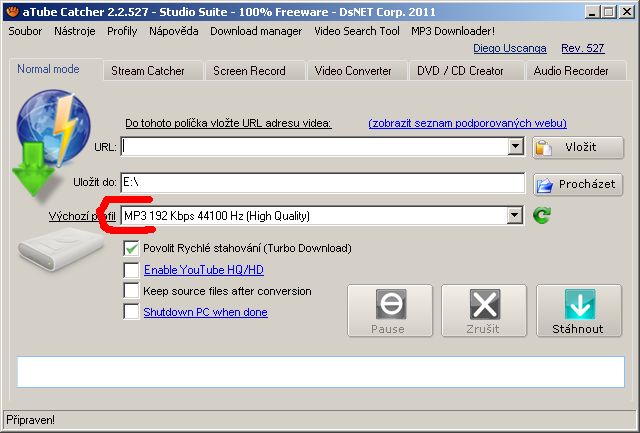The height and width of the screenshot is (433, 640).
Task: Open the Rev. 527 link
Action: coord(582,49)
